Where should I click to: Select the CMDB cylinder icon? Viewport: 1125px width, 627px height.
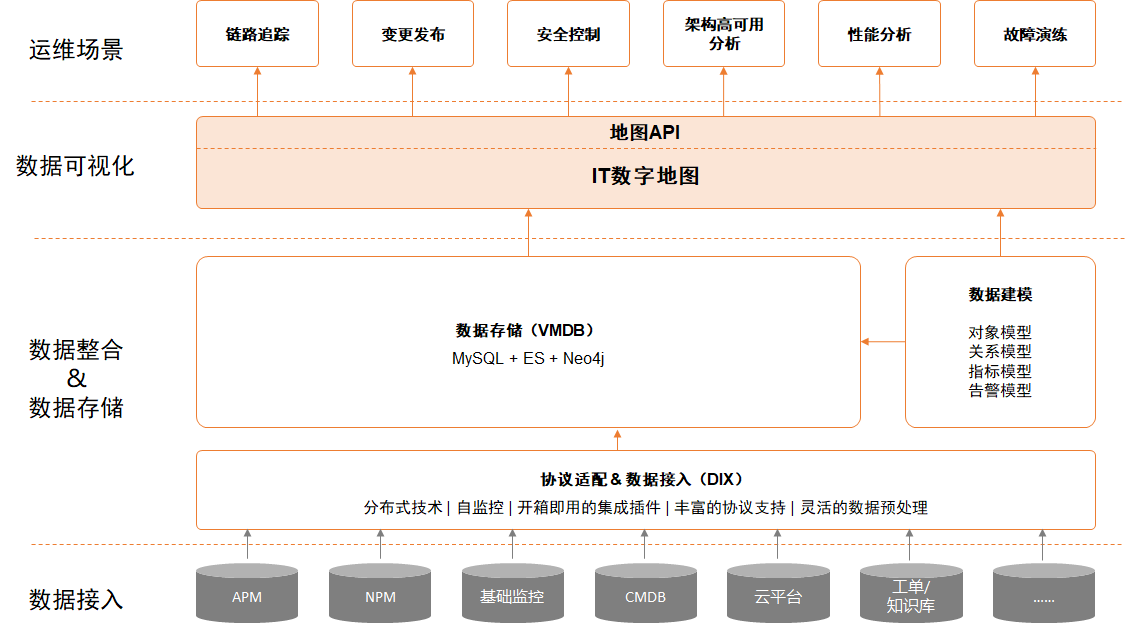point(645,593)
